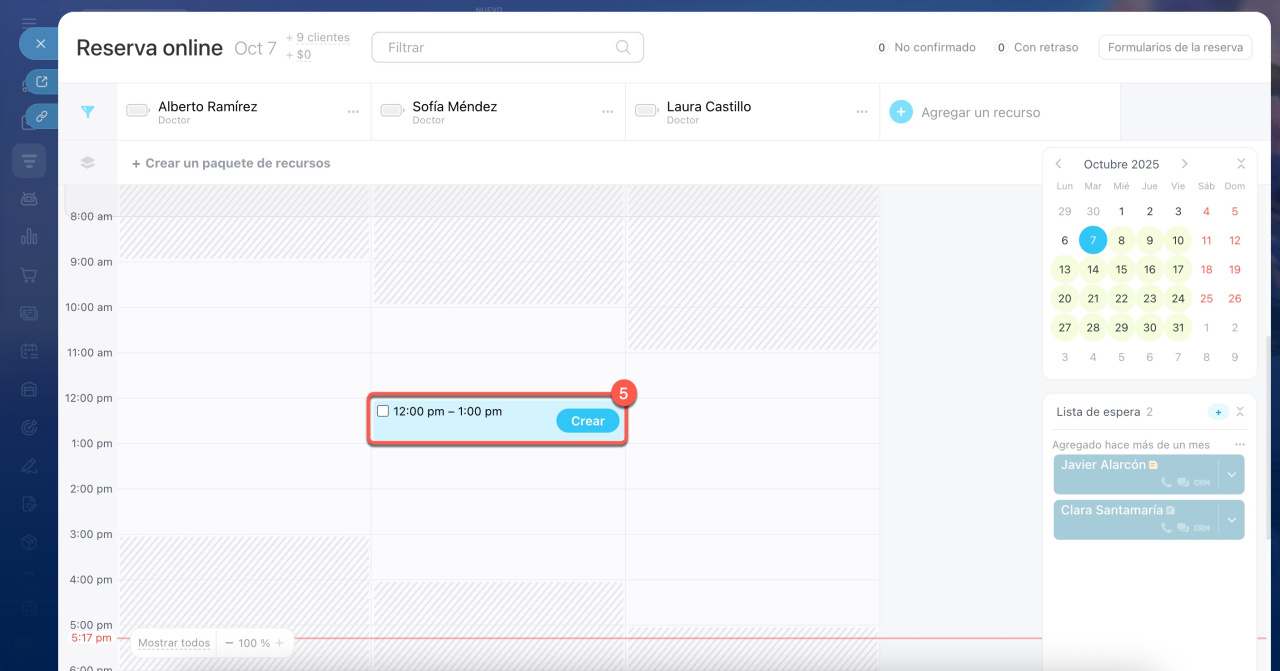Select October 15 in the calendar

click(1121, 269)
